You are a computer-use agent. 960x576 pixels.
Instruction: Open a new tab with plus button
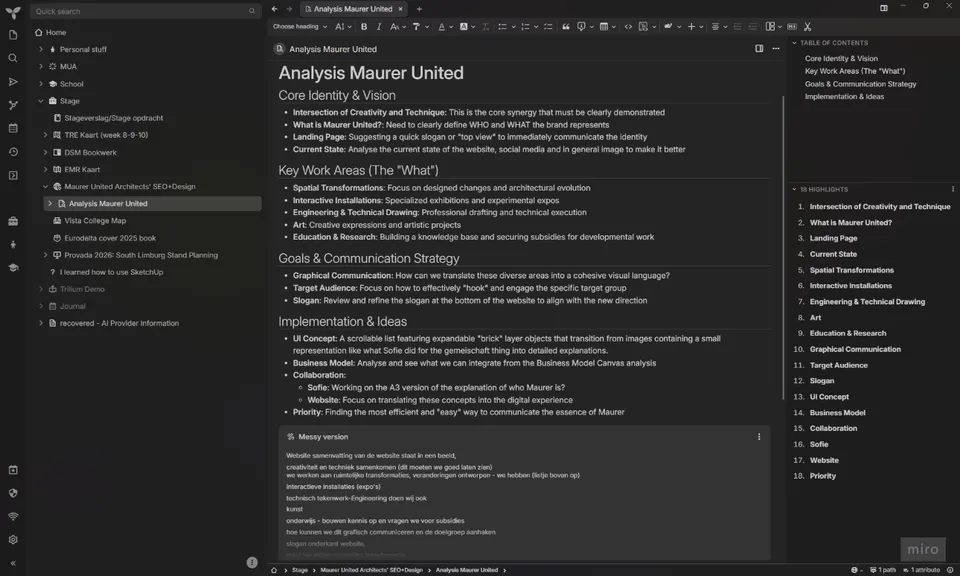point(419,9)
